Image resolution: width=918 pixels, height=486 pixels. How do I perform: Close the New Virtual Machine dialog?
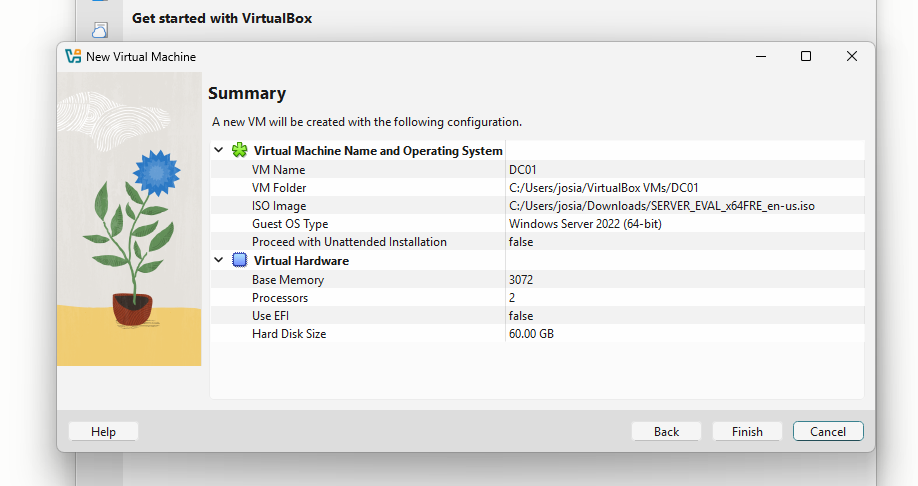[x=852, y=56]
